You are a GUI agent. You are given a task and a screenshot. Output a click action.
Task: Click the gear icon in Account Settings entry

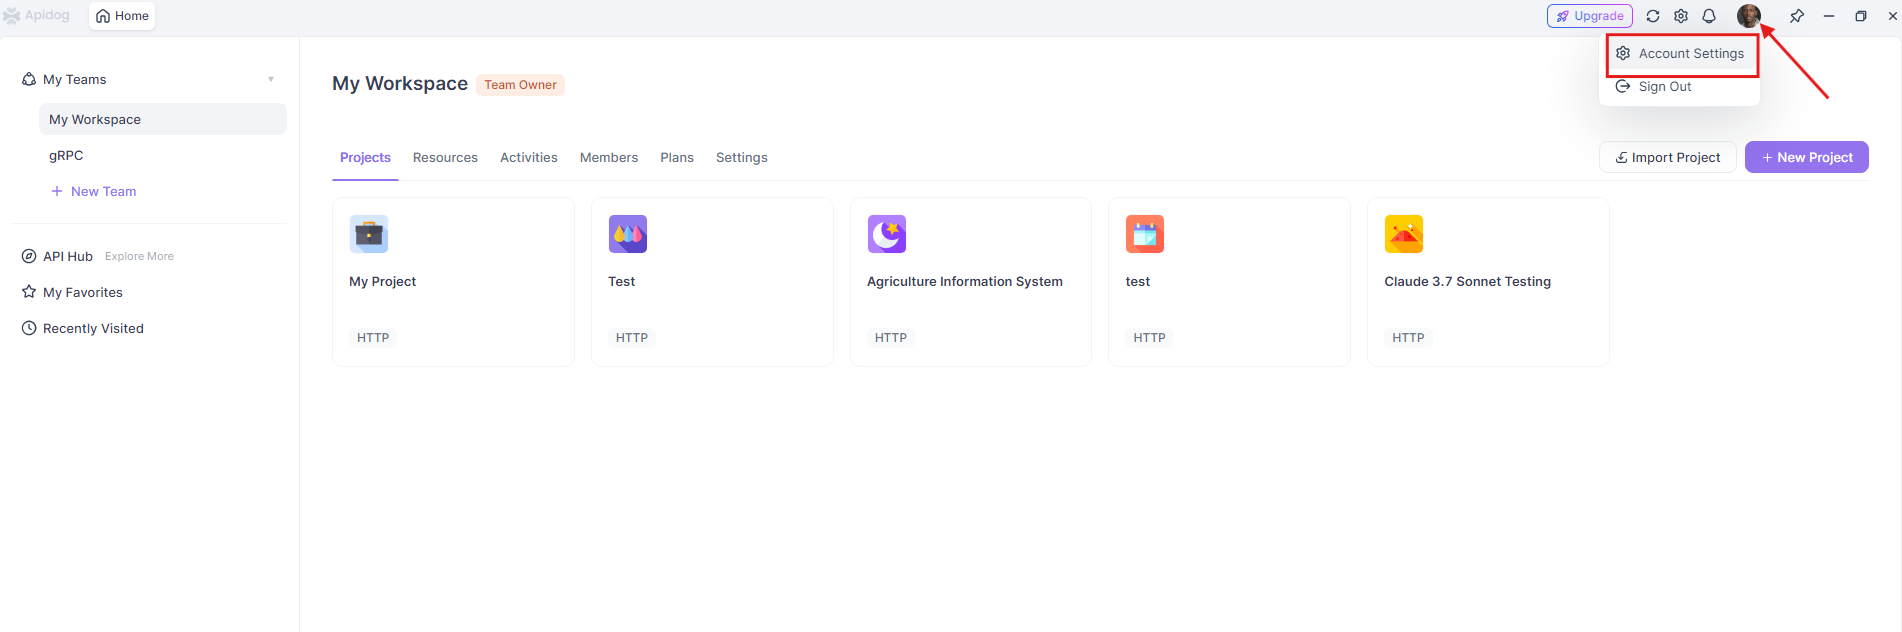tap(1623, 53)
